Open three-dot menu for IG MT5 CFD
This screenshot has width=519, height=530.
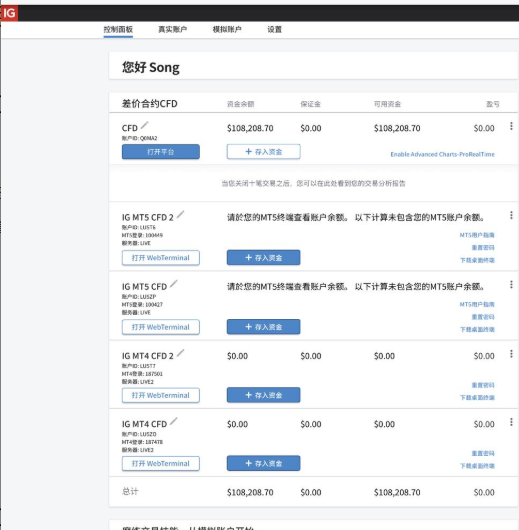[x=511, y=285]
